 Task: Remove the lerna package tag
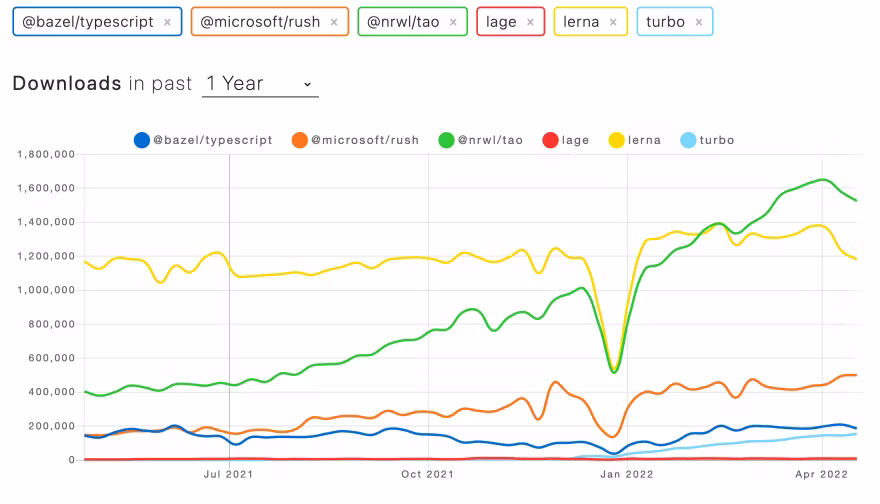[x=612, y=22]
